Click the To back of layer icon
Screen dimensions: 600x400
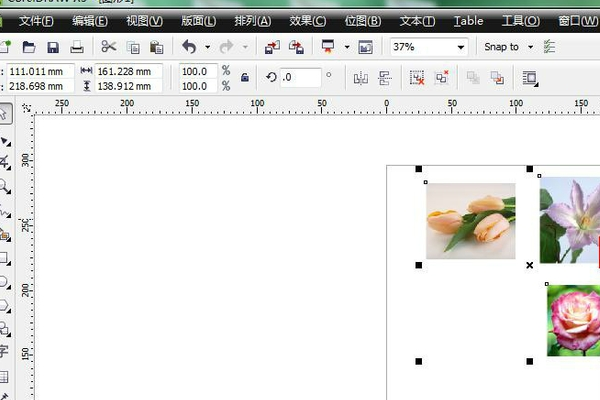(x=497, y=78)
